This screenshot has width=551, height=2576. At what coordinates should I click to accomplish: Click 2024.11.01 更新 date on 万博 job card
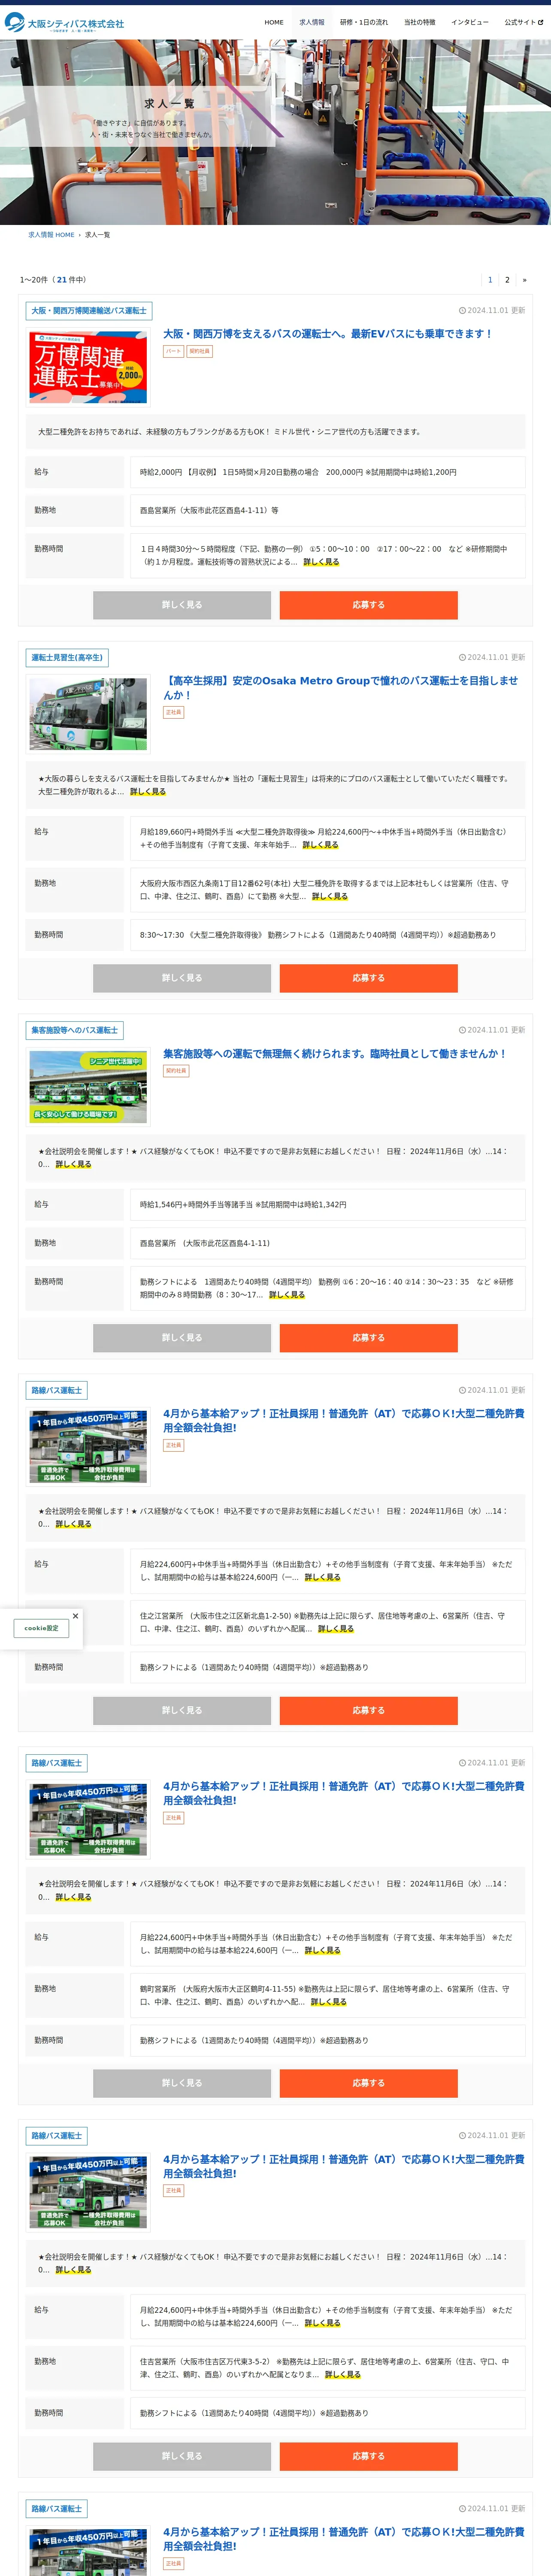(492, 310)
